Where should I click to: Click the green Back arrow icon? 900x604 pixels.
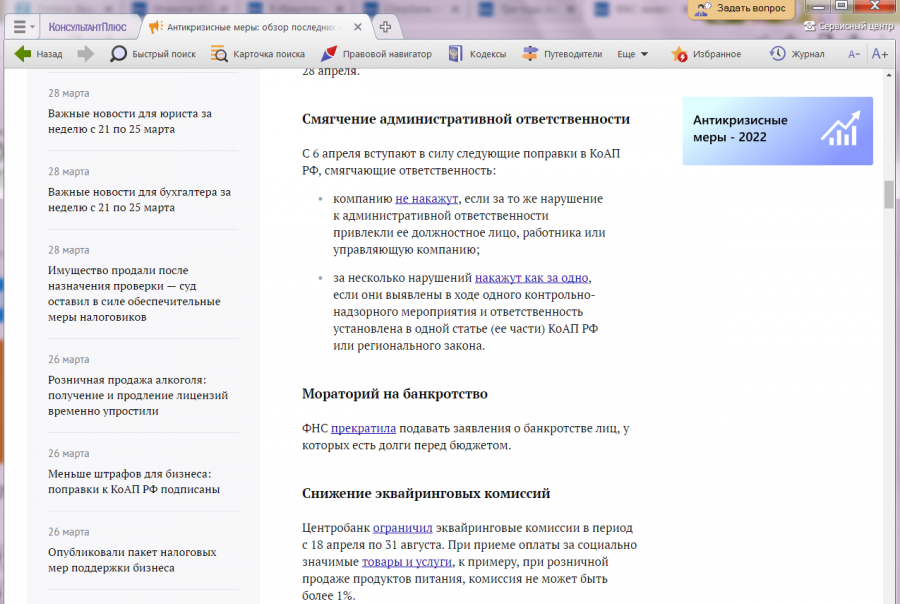[22, 54]
